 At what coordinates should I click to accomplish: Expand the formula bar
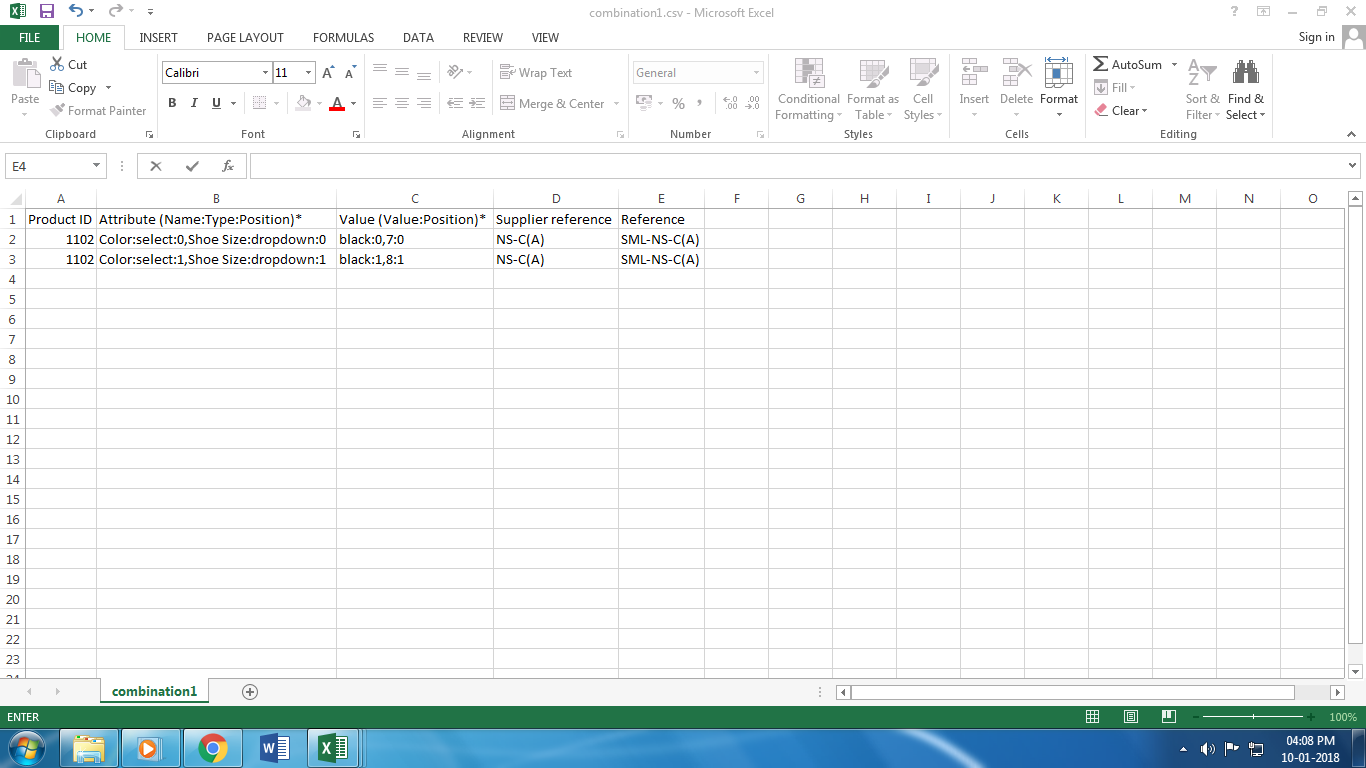coord(1353,166)
